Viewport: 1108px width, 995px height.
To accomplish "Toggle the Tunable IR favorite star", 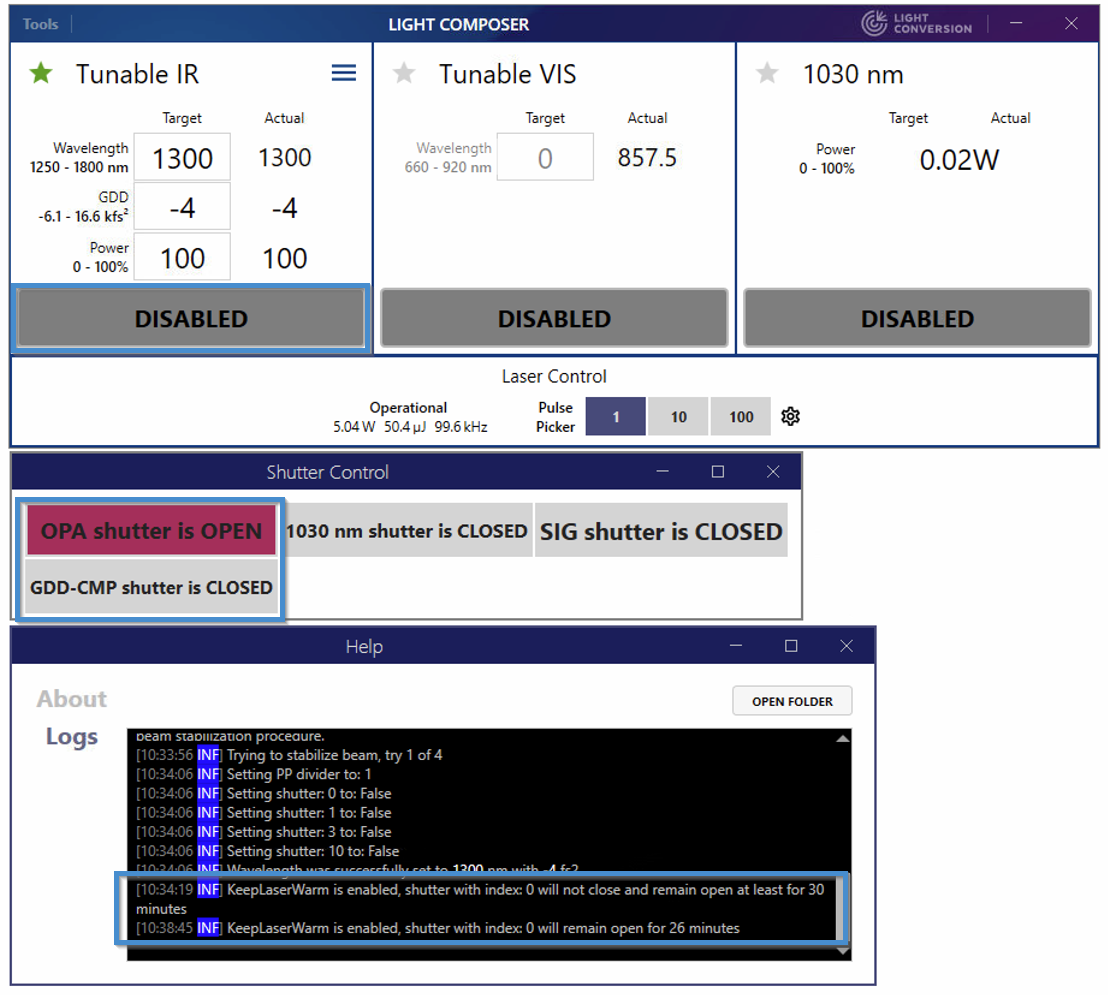I will (x=41, y=73).
